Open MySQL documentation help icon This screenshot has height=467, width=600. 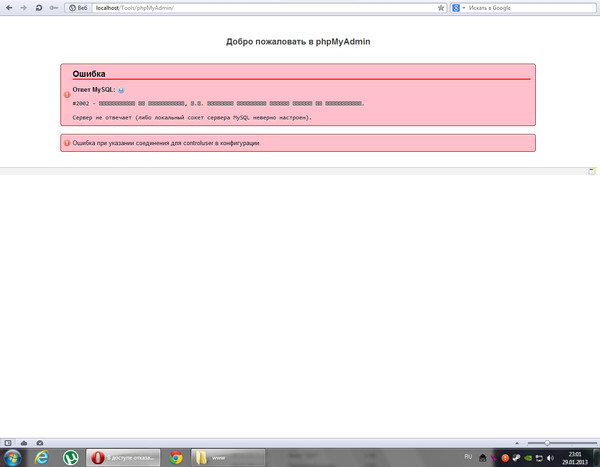click(121, 90)
